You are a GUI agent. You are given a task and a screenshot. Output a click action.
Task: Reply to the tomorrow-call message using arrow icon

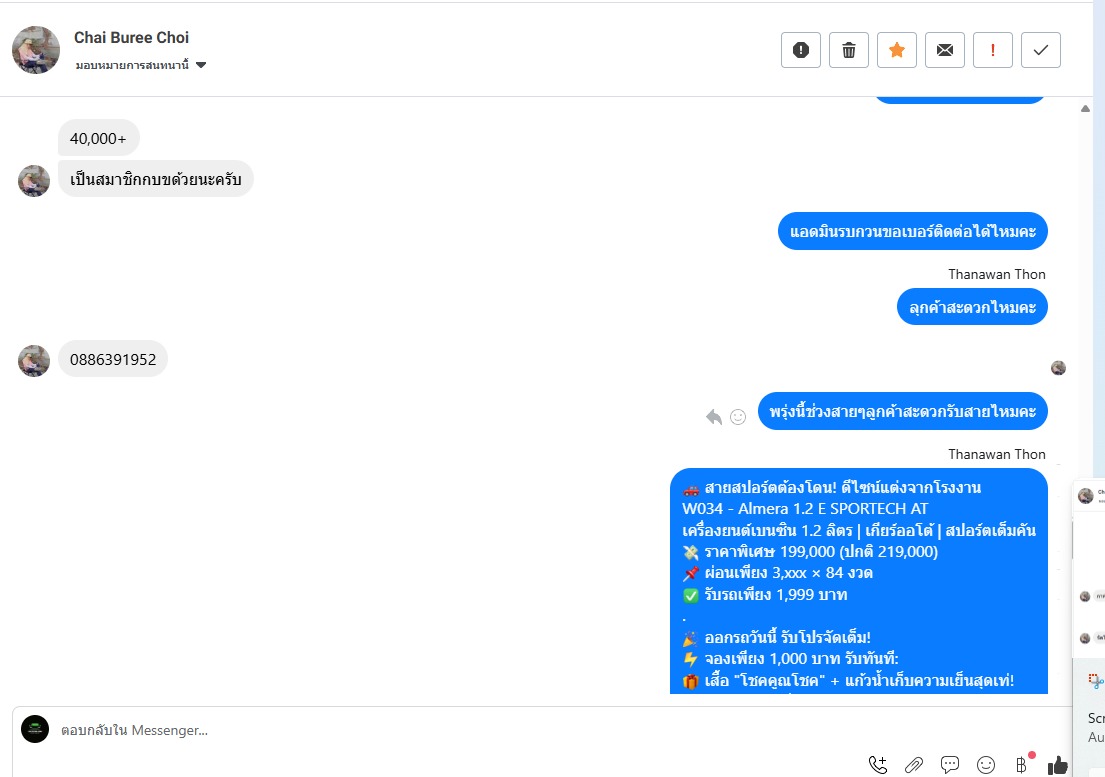[x=714, y=417]
